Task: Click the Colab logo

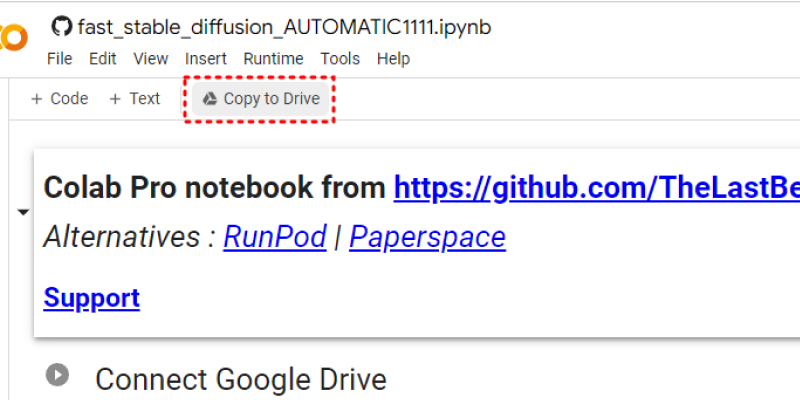Action: 13,37
